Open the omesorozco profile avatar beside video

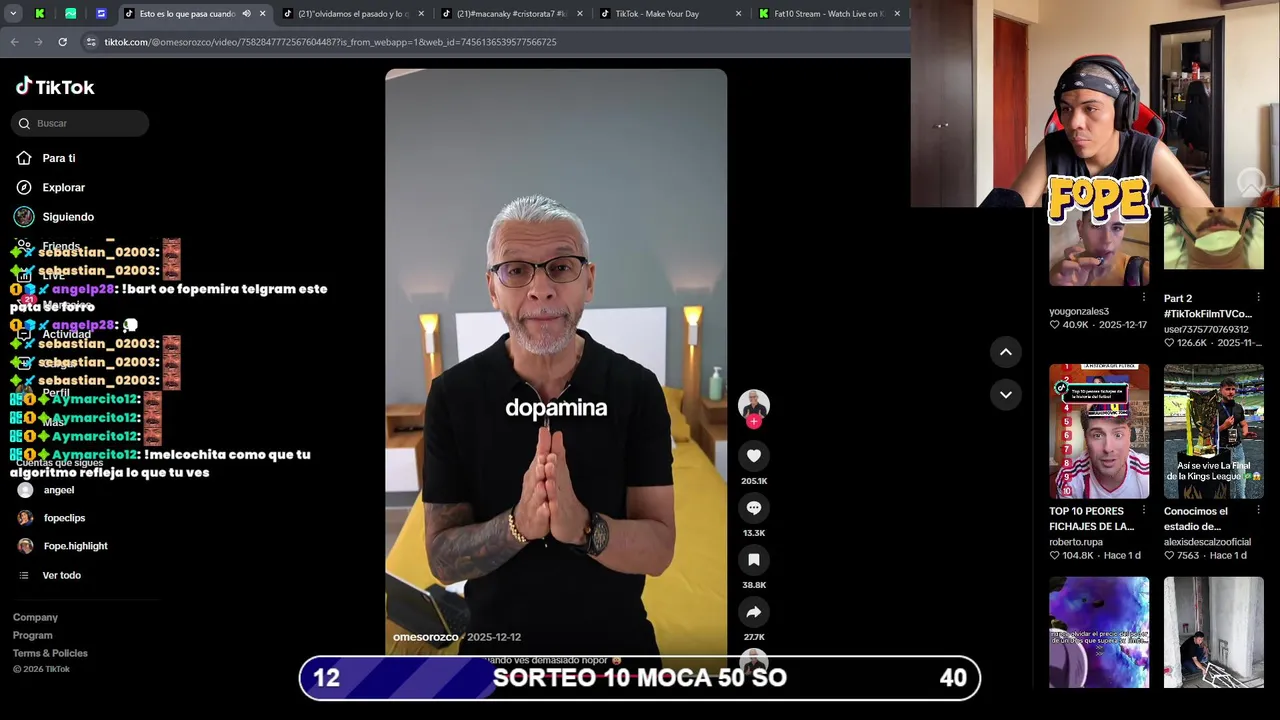(754, 404)
